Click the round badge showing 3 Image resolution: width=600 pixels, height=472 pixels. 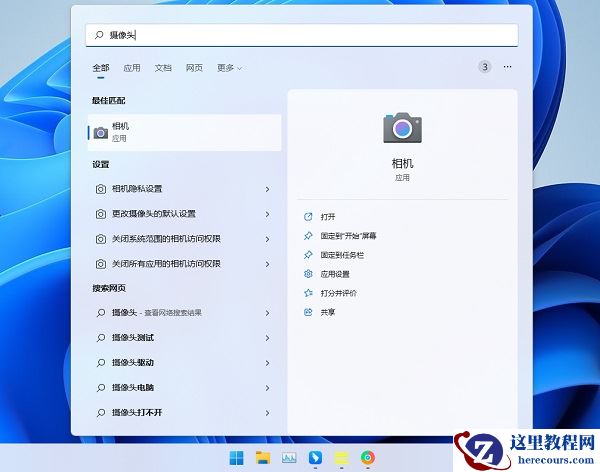click(485, 67)
